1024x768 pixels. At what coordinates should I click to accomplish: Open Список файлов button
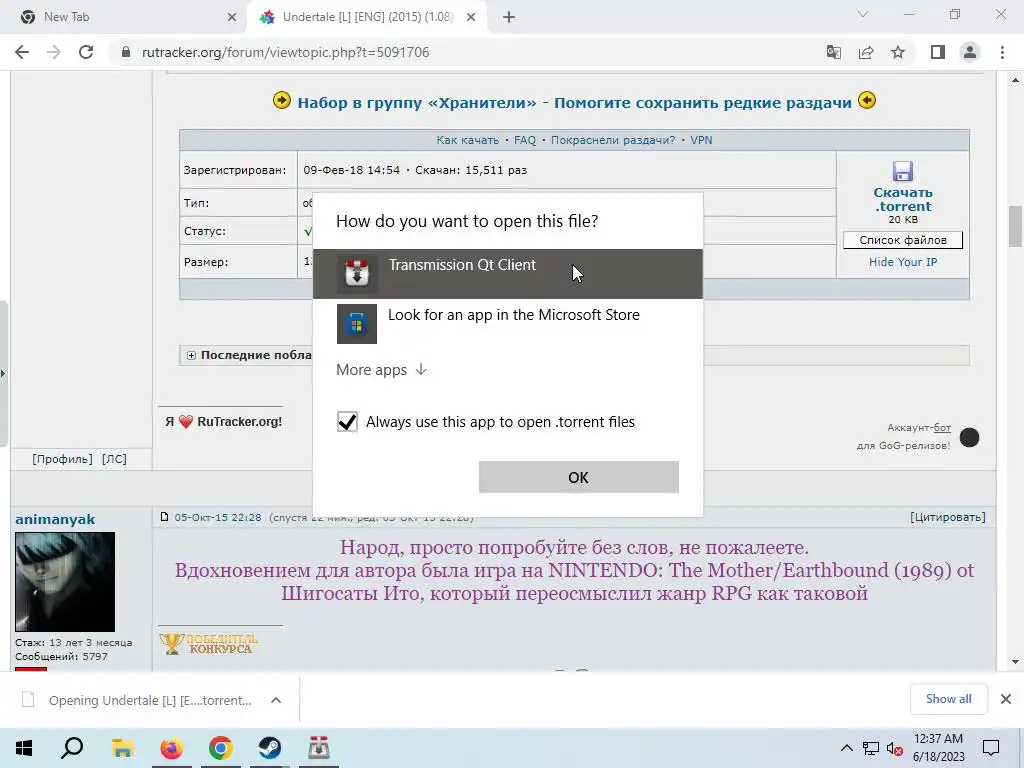(903, 240)
